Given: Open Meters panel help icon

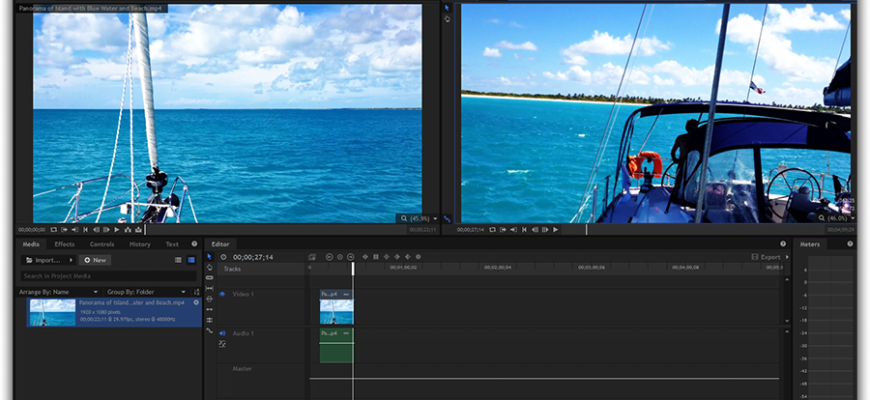Looking at the screenshot, I should tap(850, 244).
